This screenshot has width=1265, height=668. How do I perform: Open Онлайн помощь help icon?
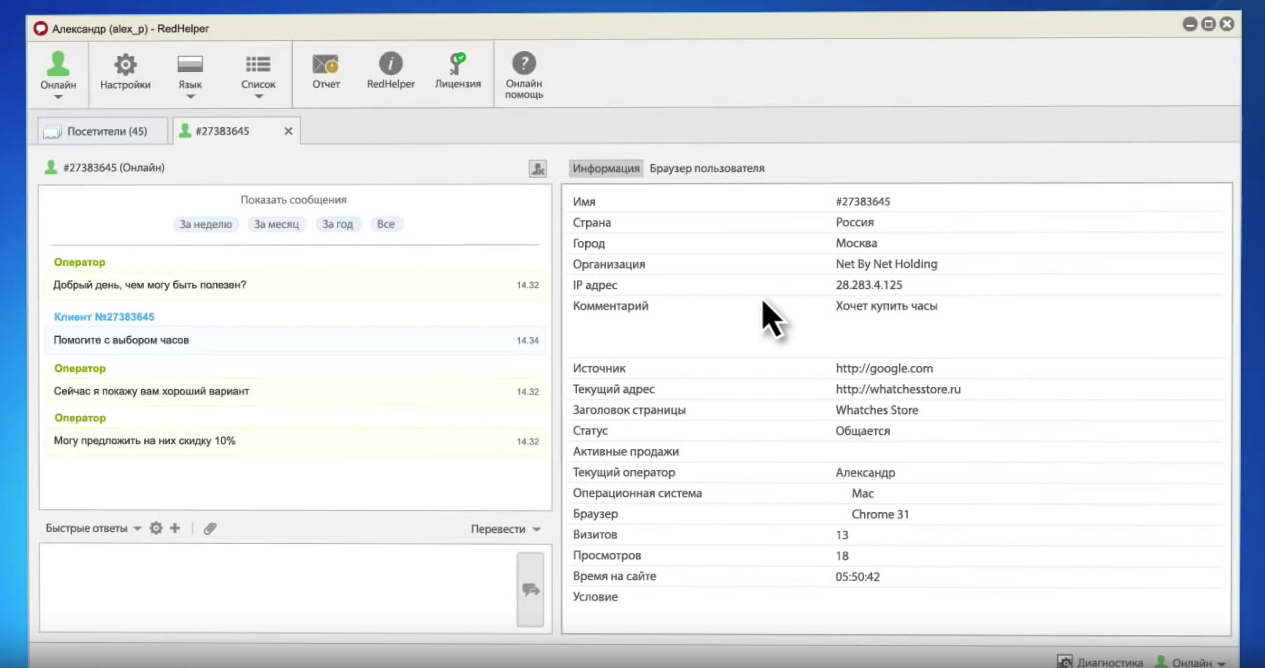pos(524,66)
